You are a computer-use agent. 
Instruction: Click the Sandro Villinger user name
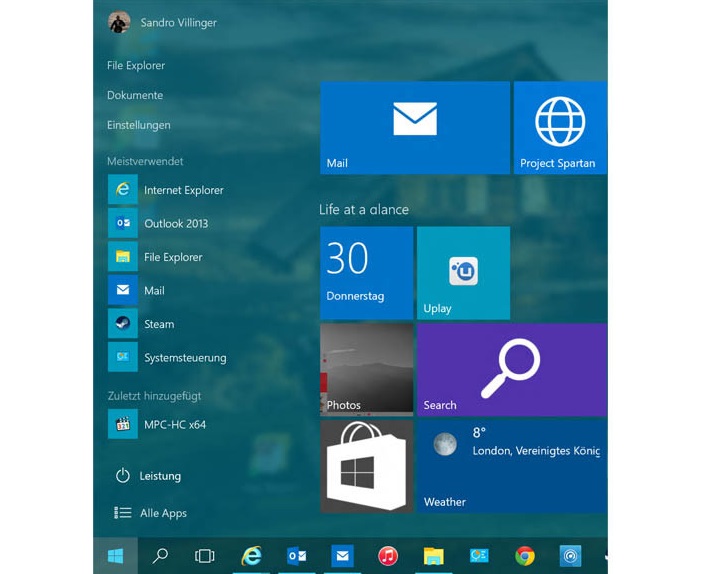click(x=178, y=22)
